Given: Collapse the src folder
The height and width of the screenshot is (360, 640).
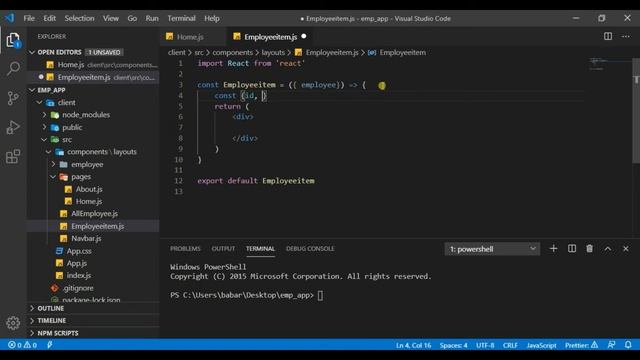Looking at the screenshot, I should 44,140.
